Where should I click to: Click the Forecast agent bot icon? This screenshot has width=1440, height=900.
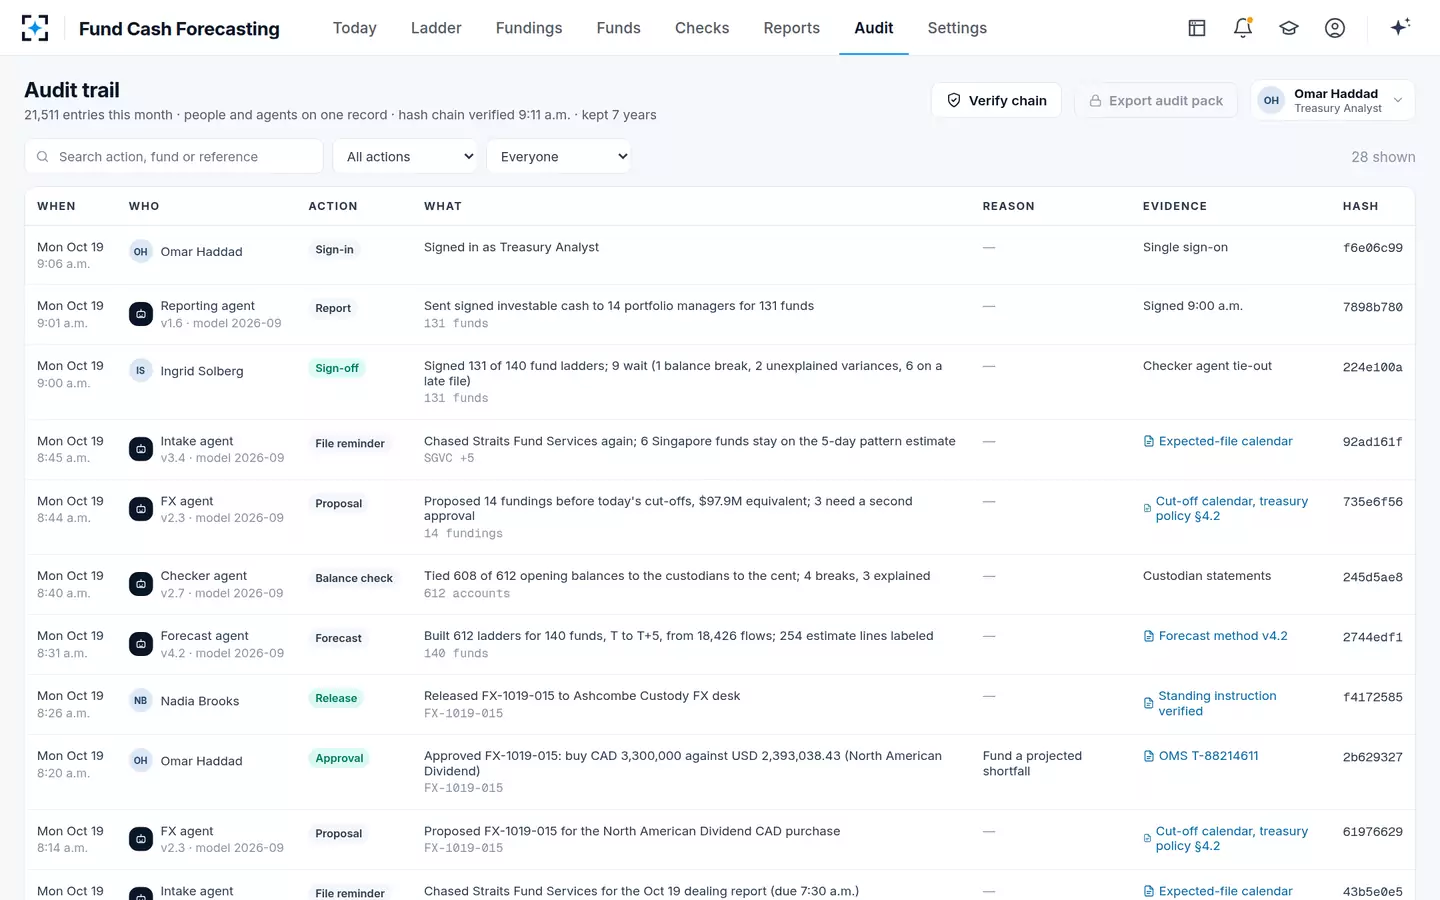141,644
